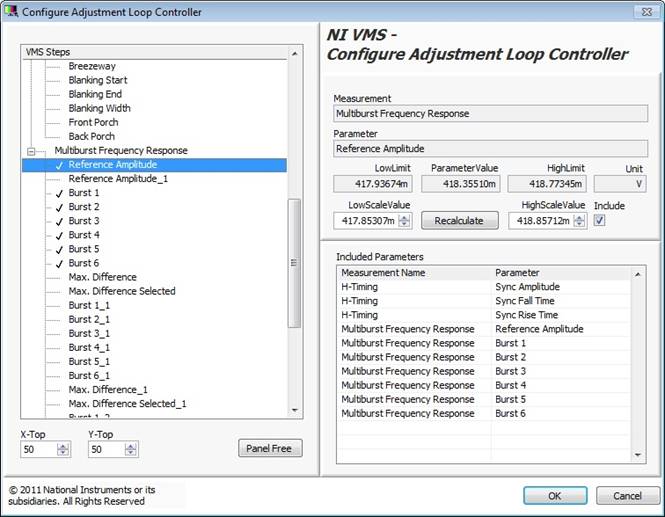
Task: Click the VMS Steps column header
Action: click(x=155, y=52)
